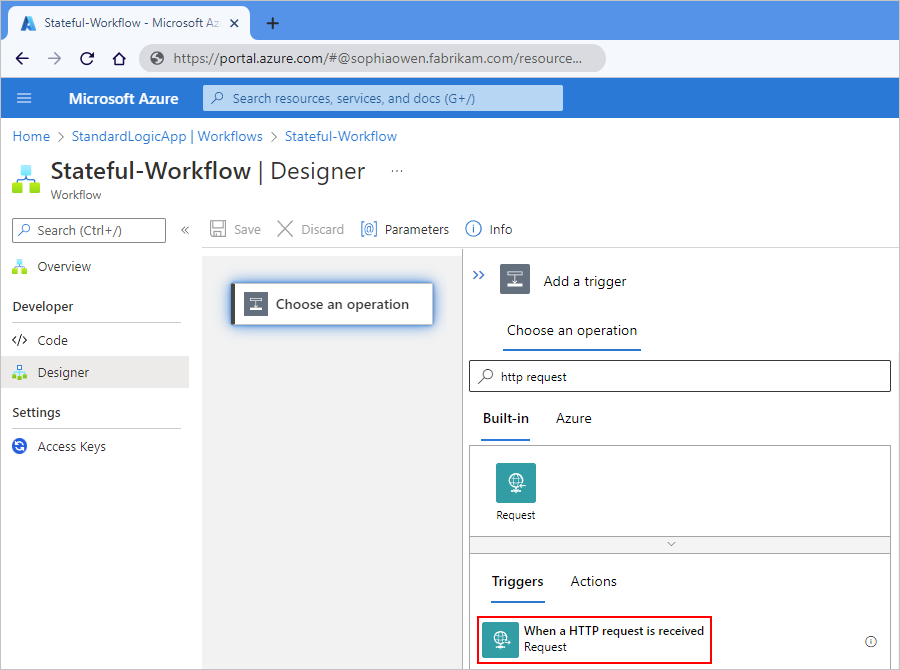The width and height of the screenshot is (900, 670).
Task: Go to Home breadcrumb
Action: (31, 136)
